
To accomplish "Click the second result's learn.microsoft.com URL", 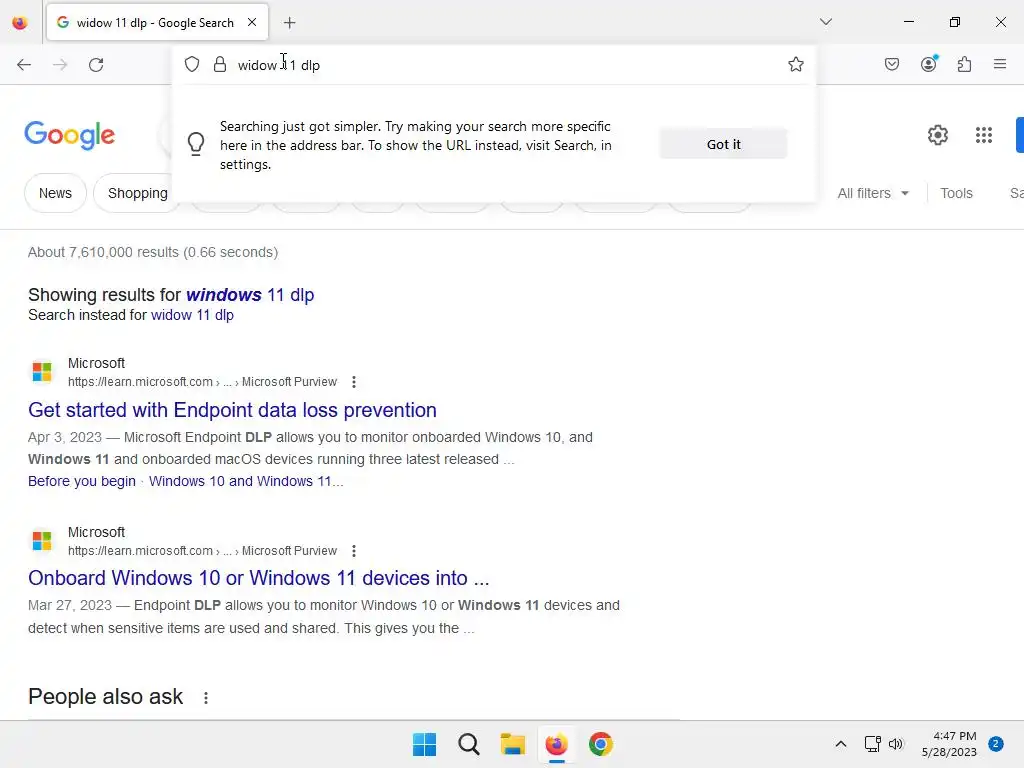I will coord(202,551).
